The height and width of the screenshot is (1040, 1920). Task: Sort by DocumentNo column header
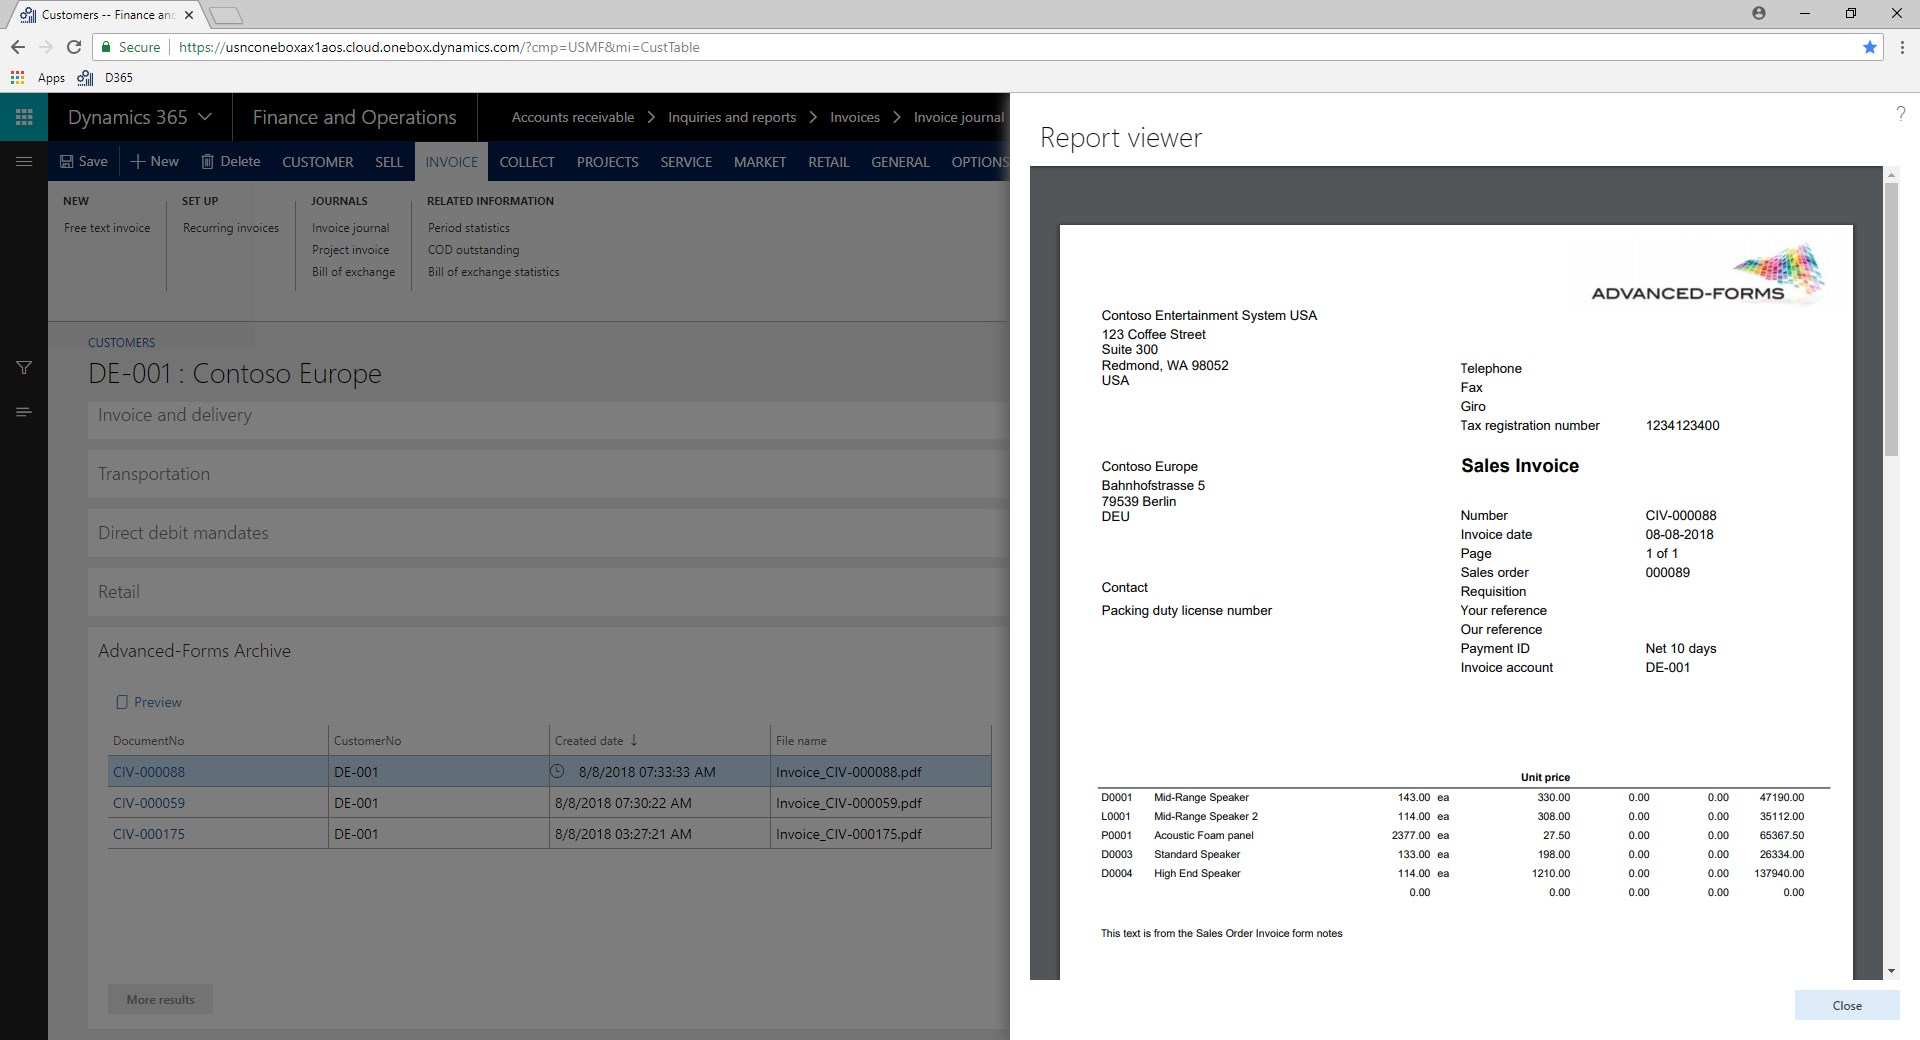[x=148, y=741]
